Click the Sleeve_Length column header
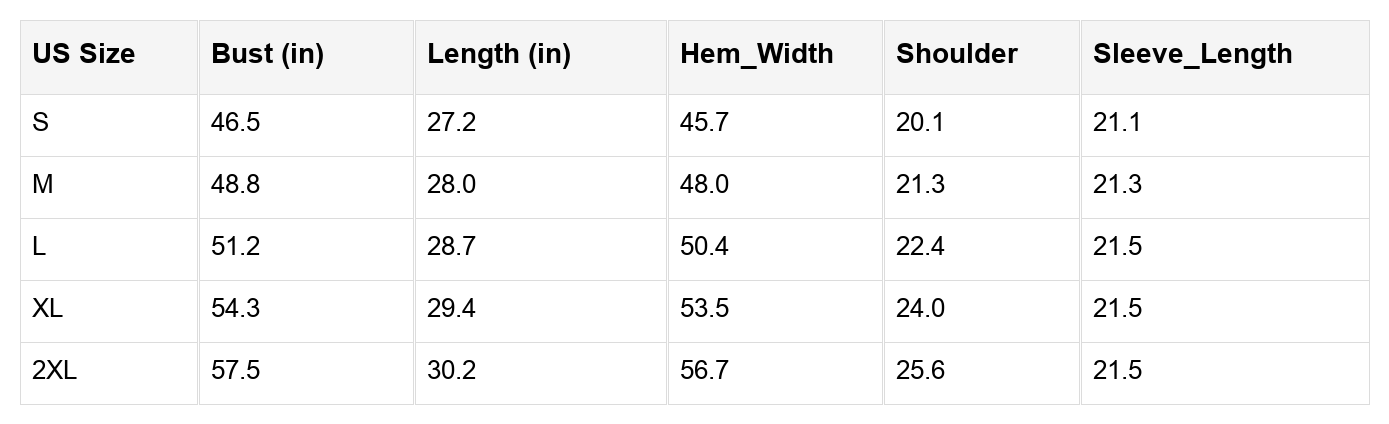Screen dimensions: 1389x424 [1192, 54]
